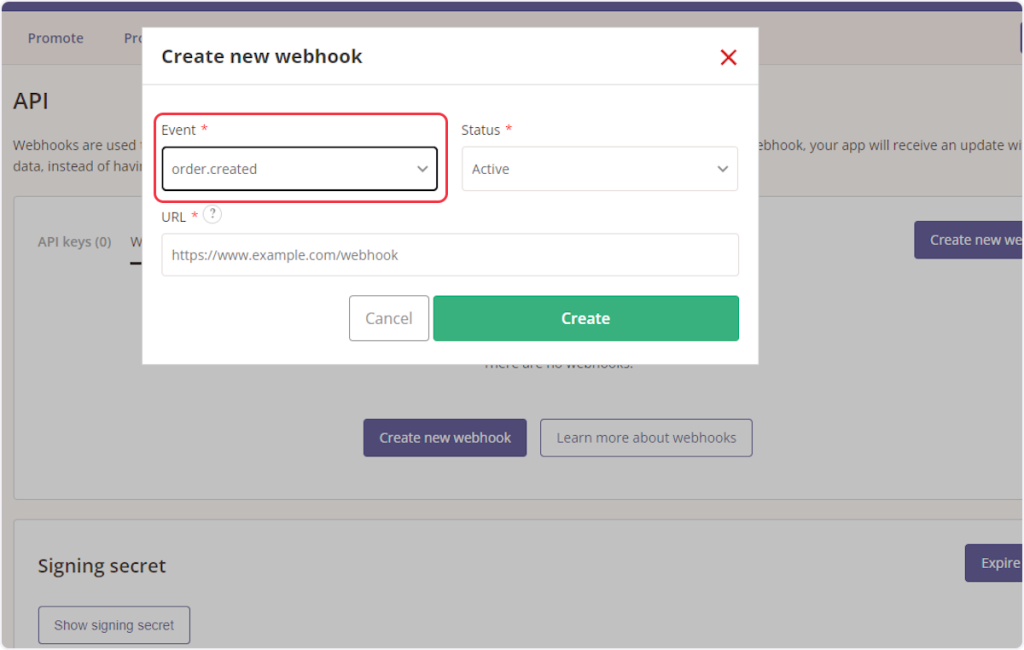Click the URL help question mark icon
The width and height of the screenshot is (1024, 650).
212,215
